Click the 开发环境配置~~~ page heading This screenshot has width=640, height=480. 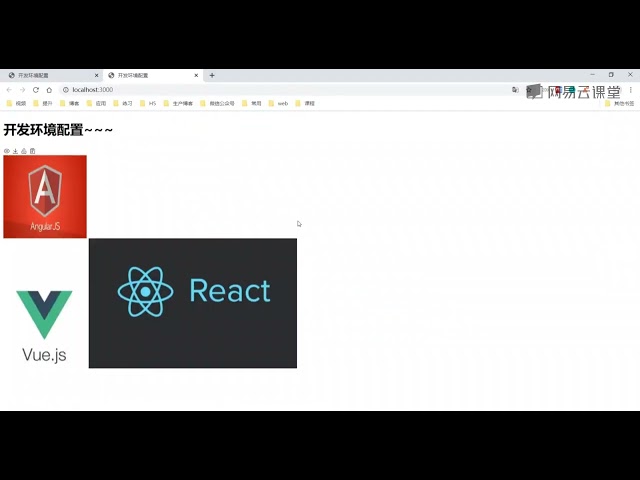coord(58,130)
